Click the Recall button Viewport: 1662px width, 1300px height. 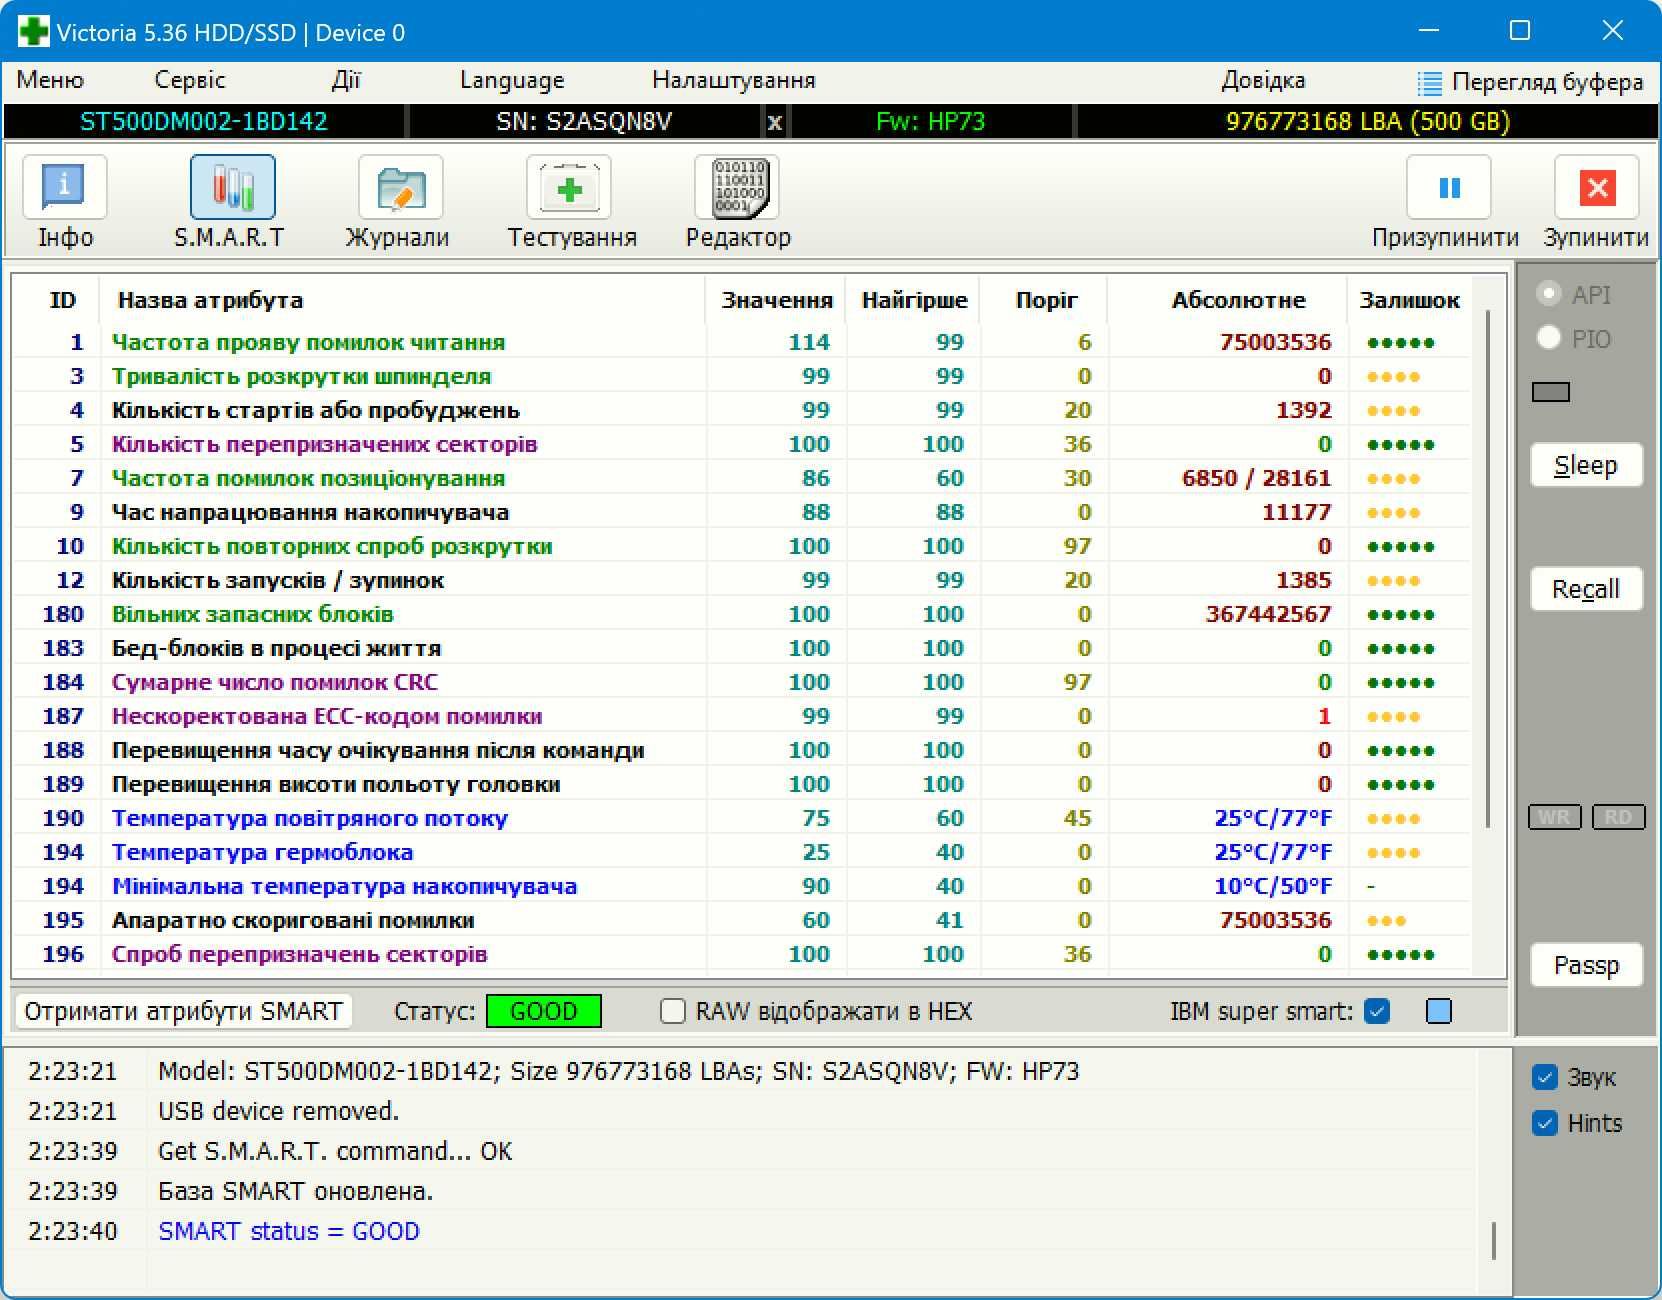click(x=1586, y=589)
